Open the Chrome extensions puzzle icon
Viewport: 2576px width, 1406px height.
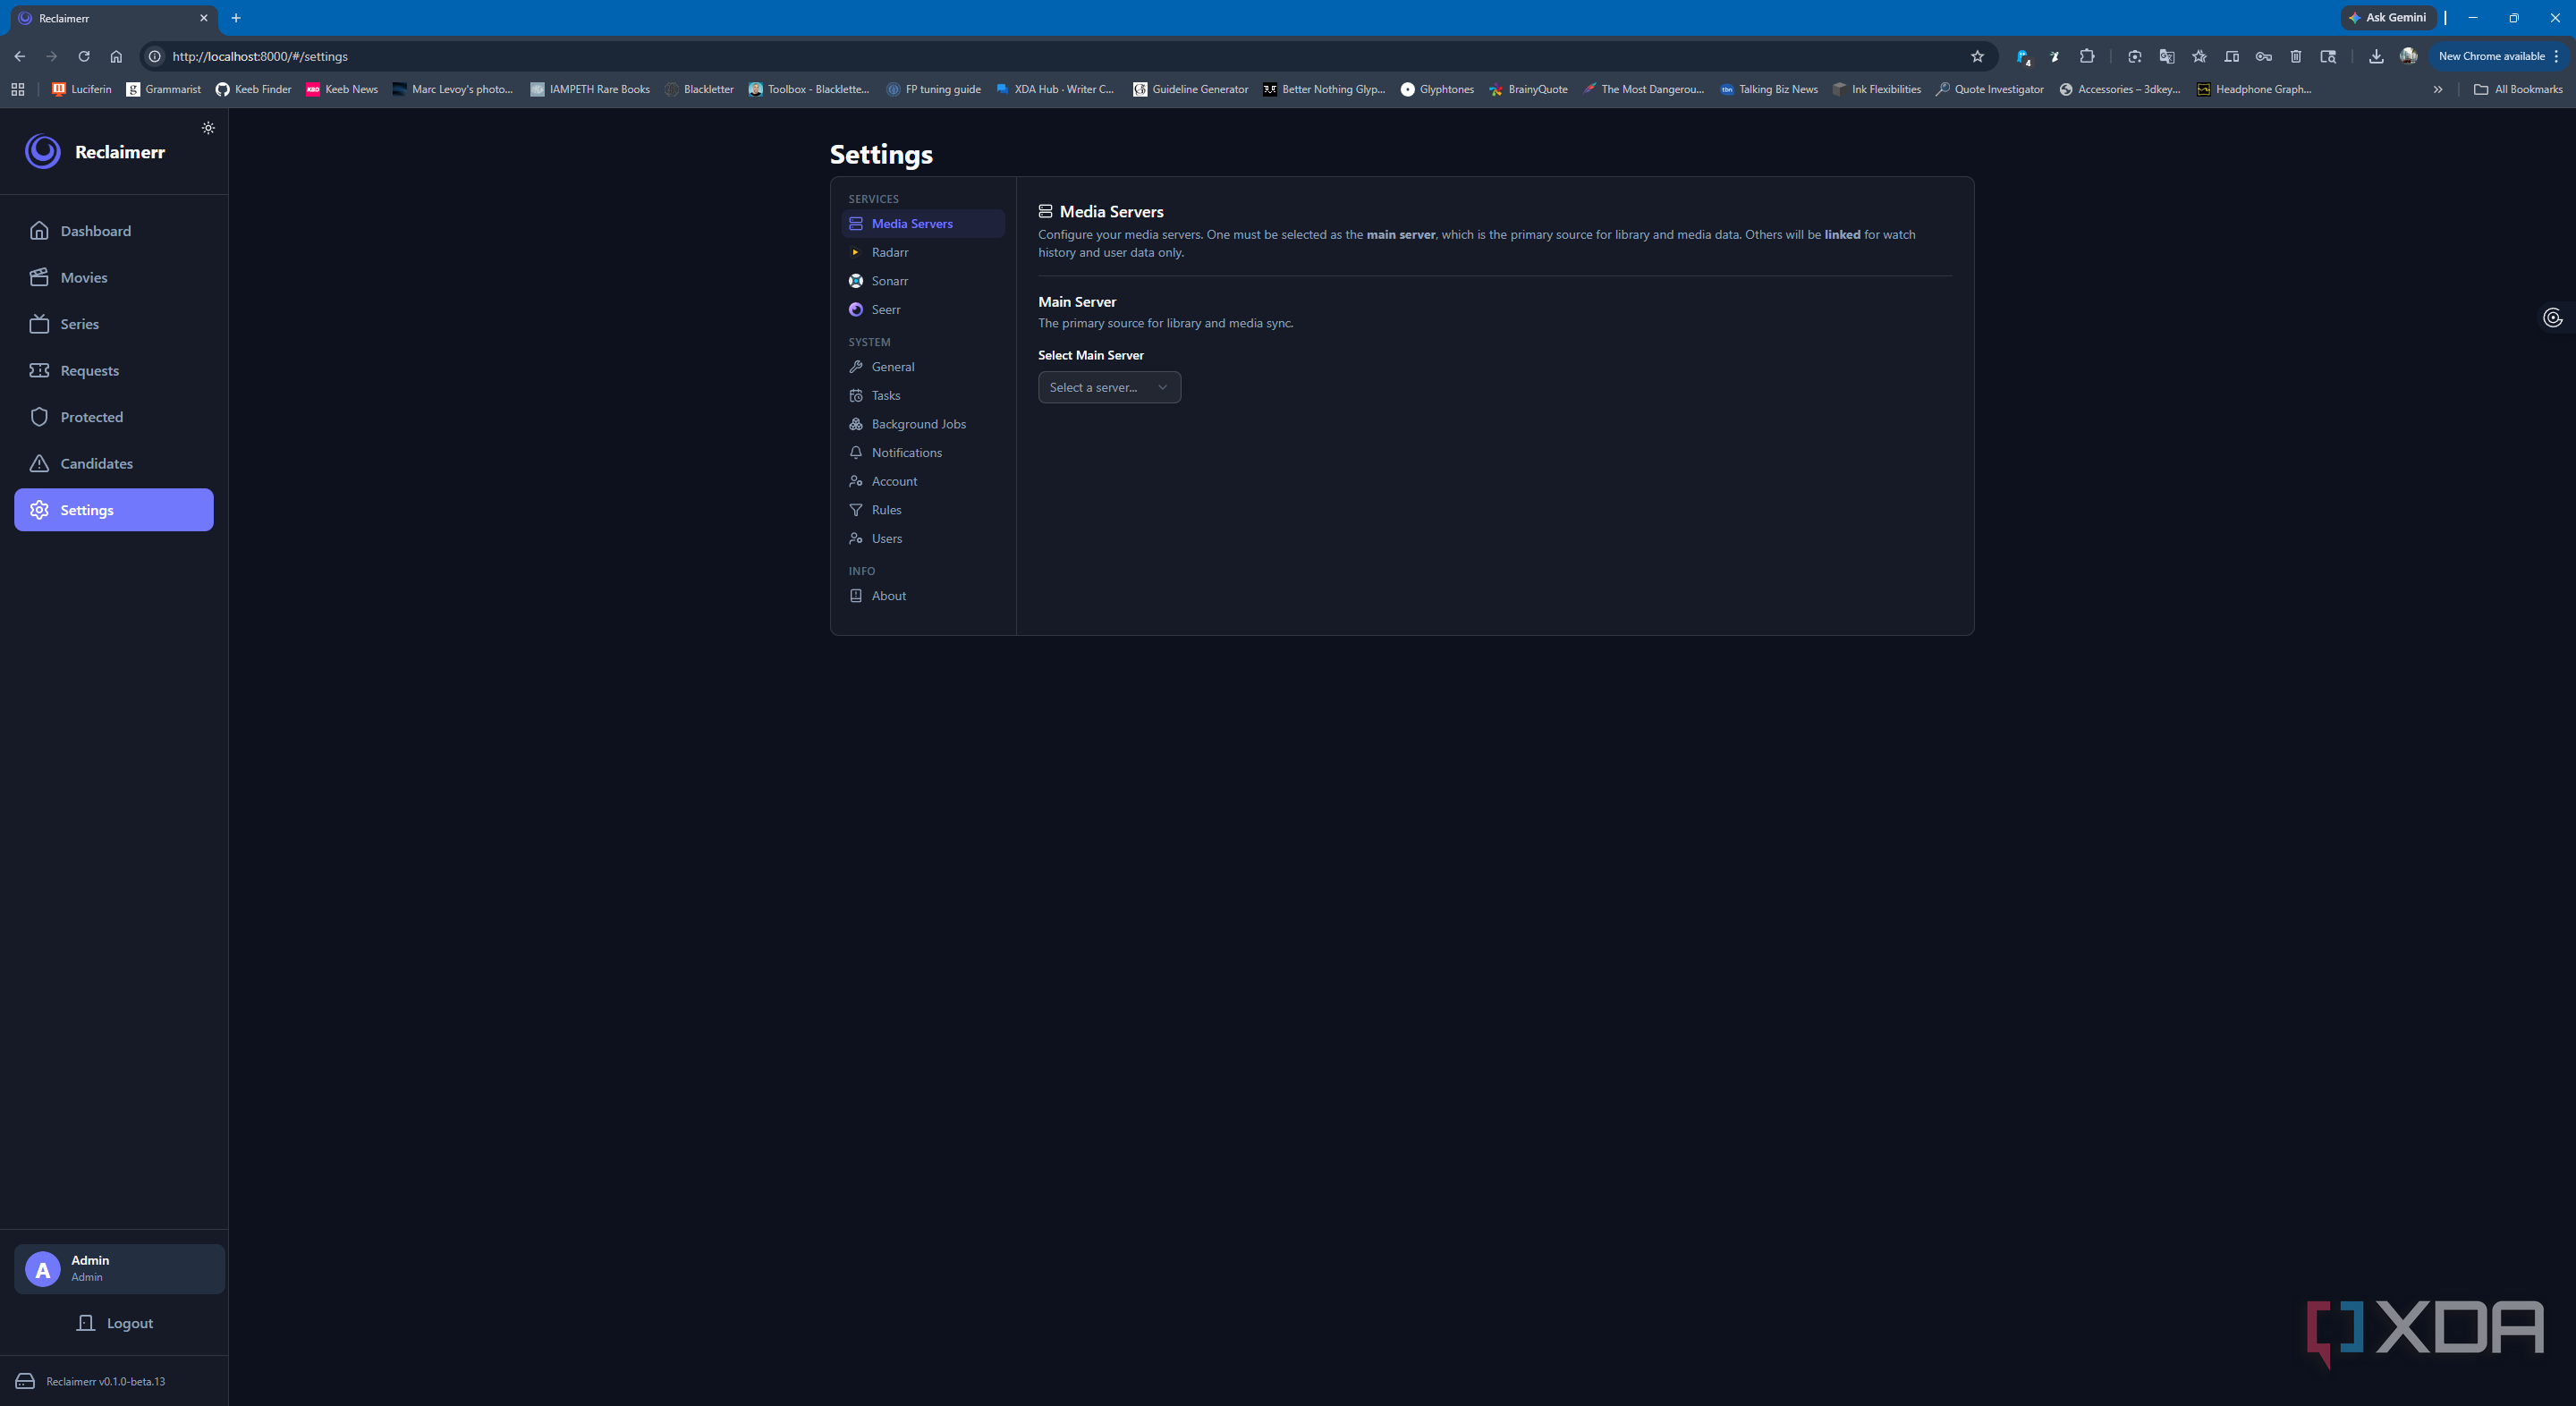(2087, 56)
